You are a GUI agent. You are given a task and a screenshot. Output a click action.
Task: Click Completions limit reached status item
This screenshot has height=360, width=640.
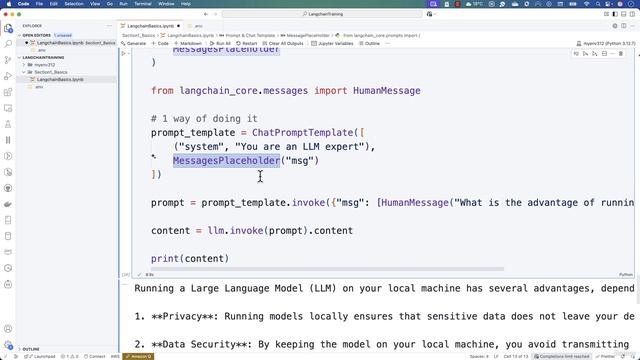coord(562,356)
